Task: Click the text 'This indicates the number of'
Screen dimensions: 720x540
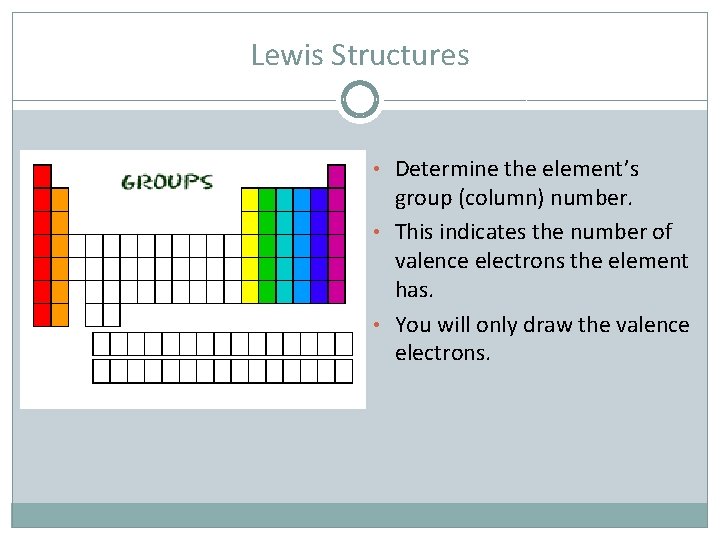Action: (x=534, y=232)
